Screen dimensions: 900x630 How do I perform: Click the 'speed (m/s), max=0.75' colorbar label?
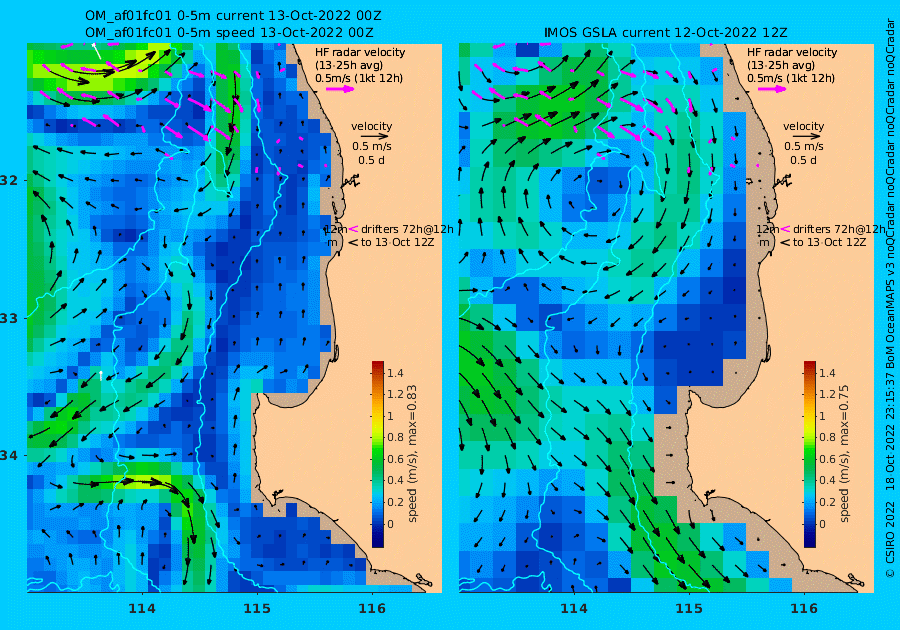pyautogui.click(x=844, y=454)
